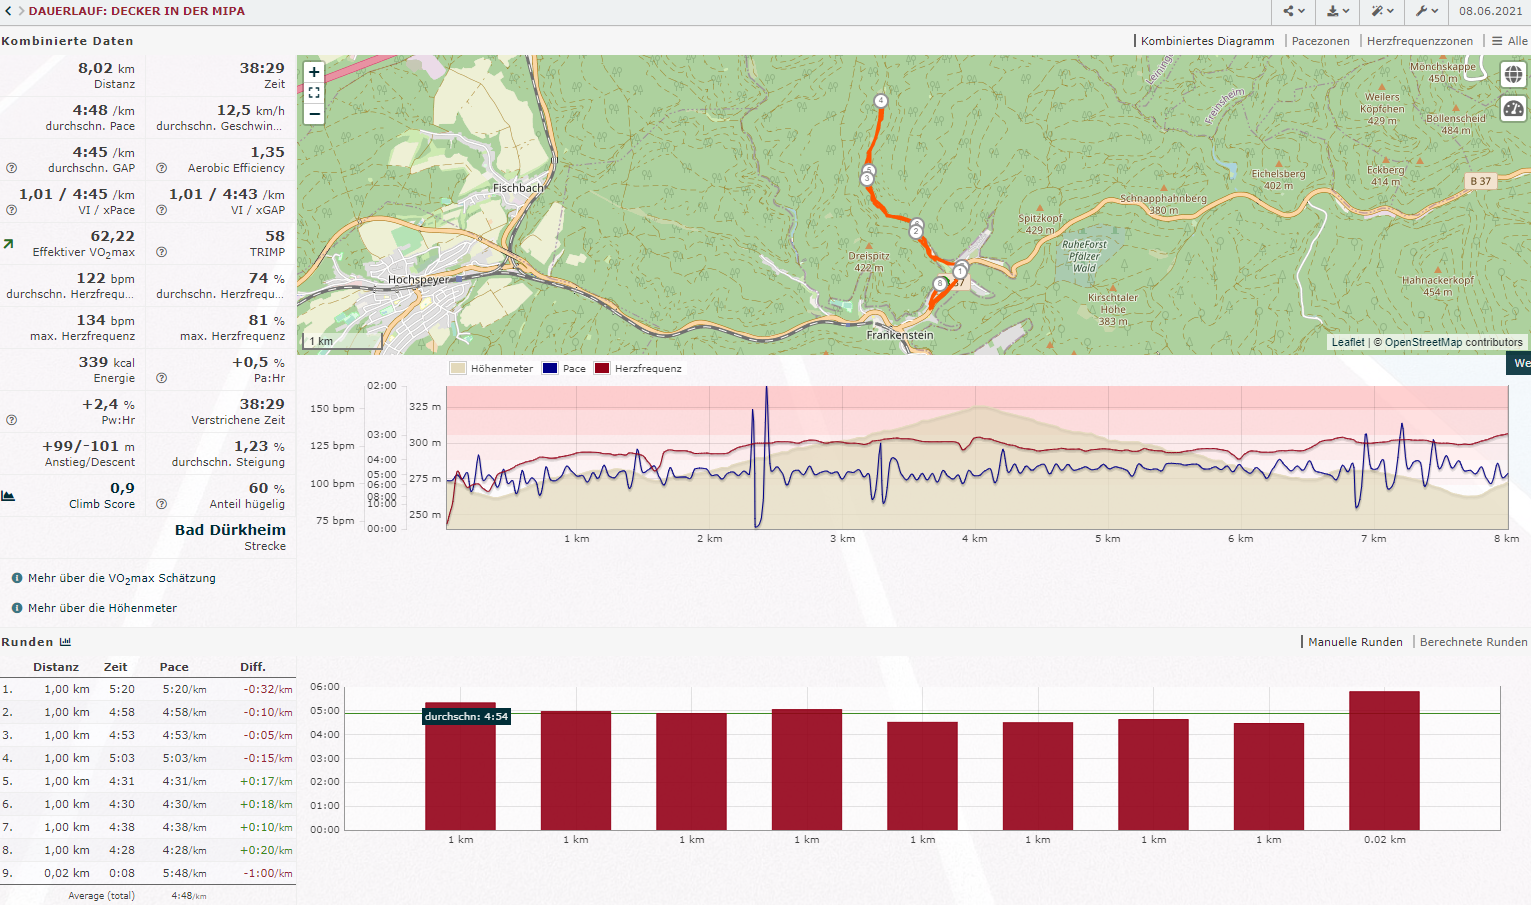Zoom in on the route map
Screen dimensions: 1531x905
click(314, 72)
